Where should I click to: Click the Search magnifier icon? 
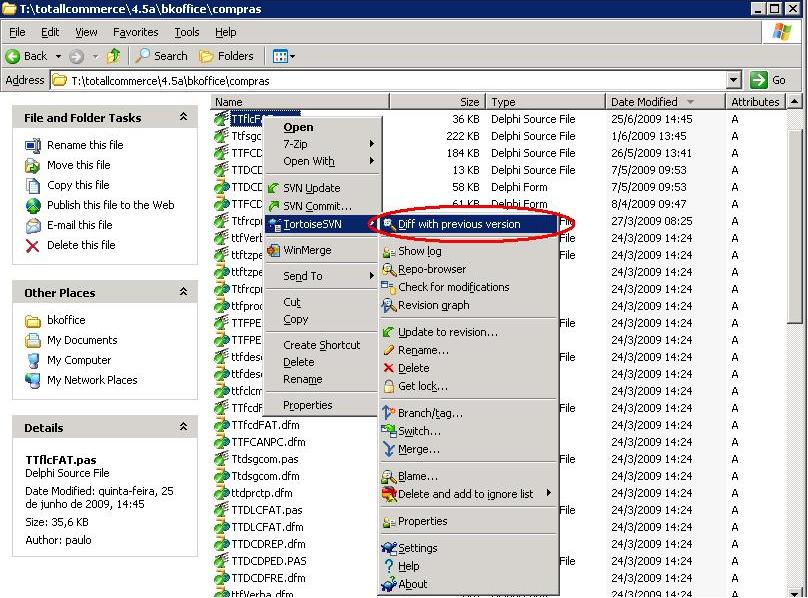(x=142, y=56)
